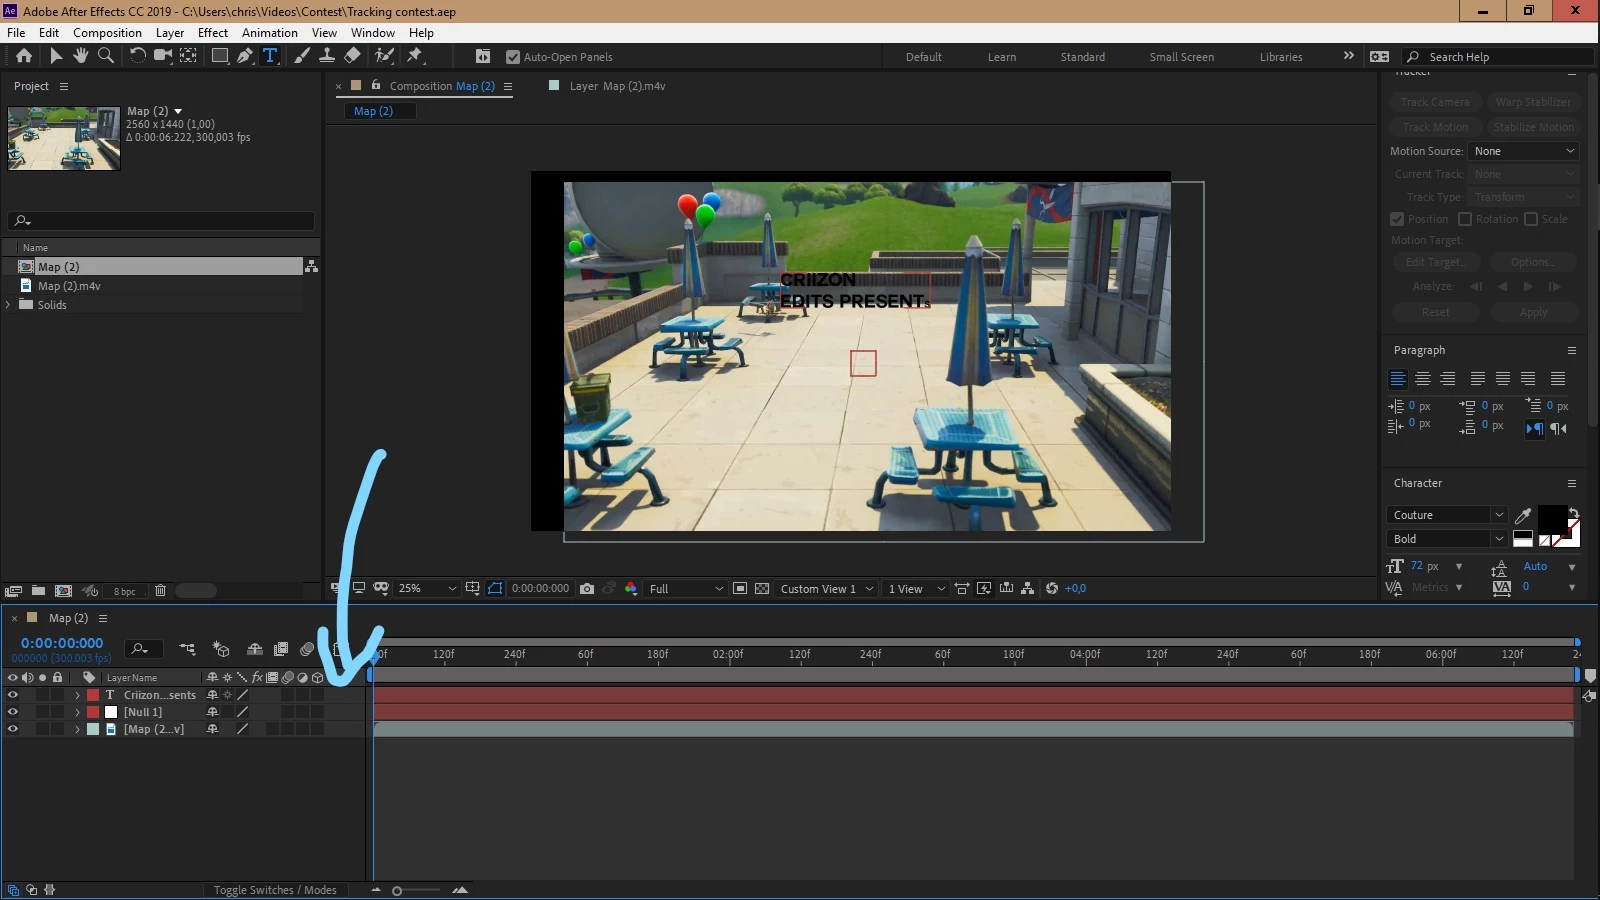Screen dimensions: 1600x900
Task: Open the composition mini-flowchart icon in timeline
Action: [187, 649]
